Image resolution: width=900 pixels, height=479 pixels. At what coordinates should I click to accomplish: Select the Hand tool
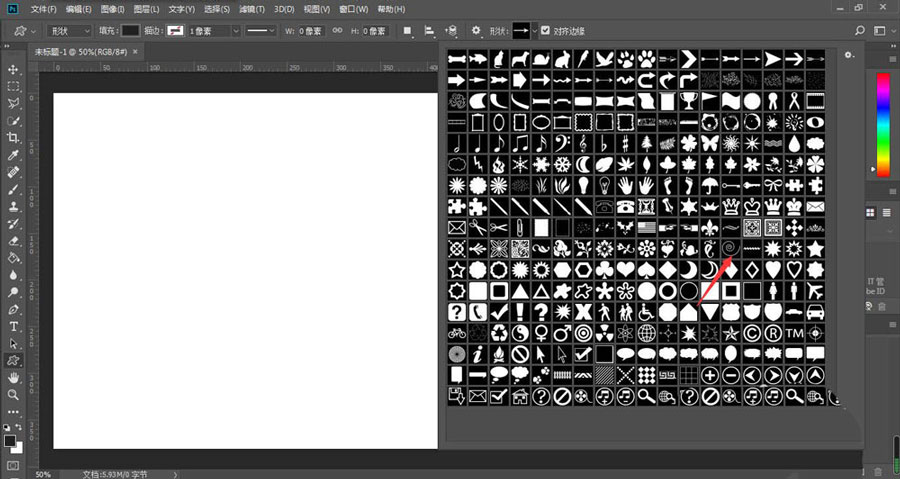(13, 377)
